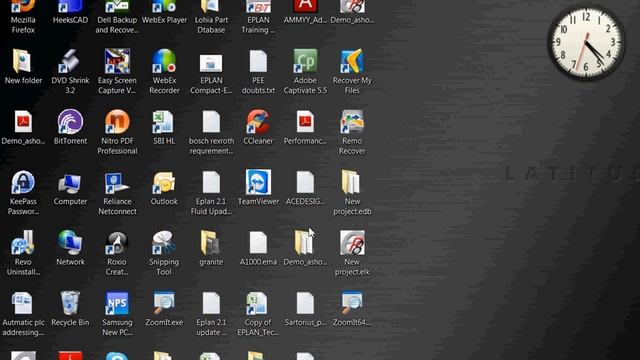640x360 pixels.
Task: Select the Performanc... PDF file
Action: 305,127
